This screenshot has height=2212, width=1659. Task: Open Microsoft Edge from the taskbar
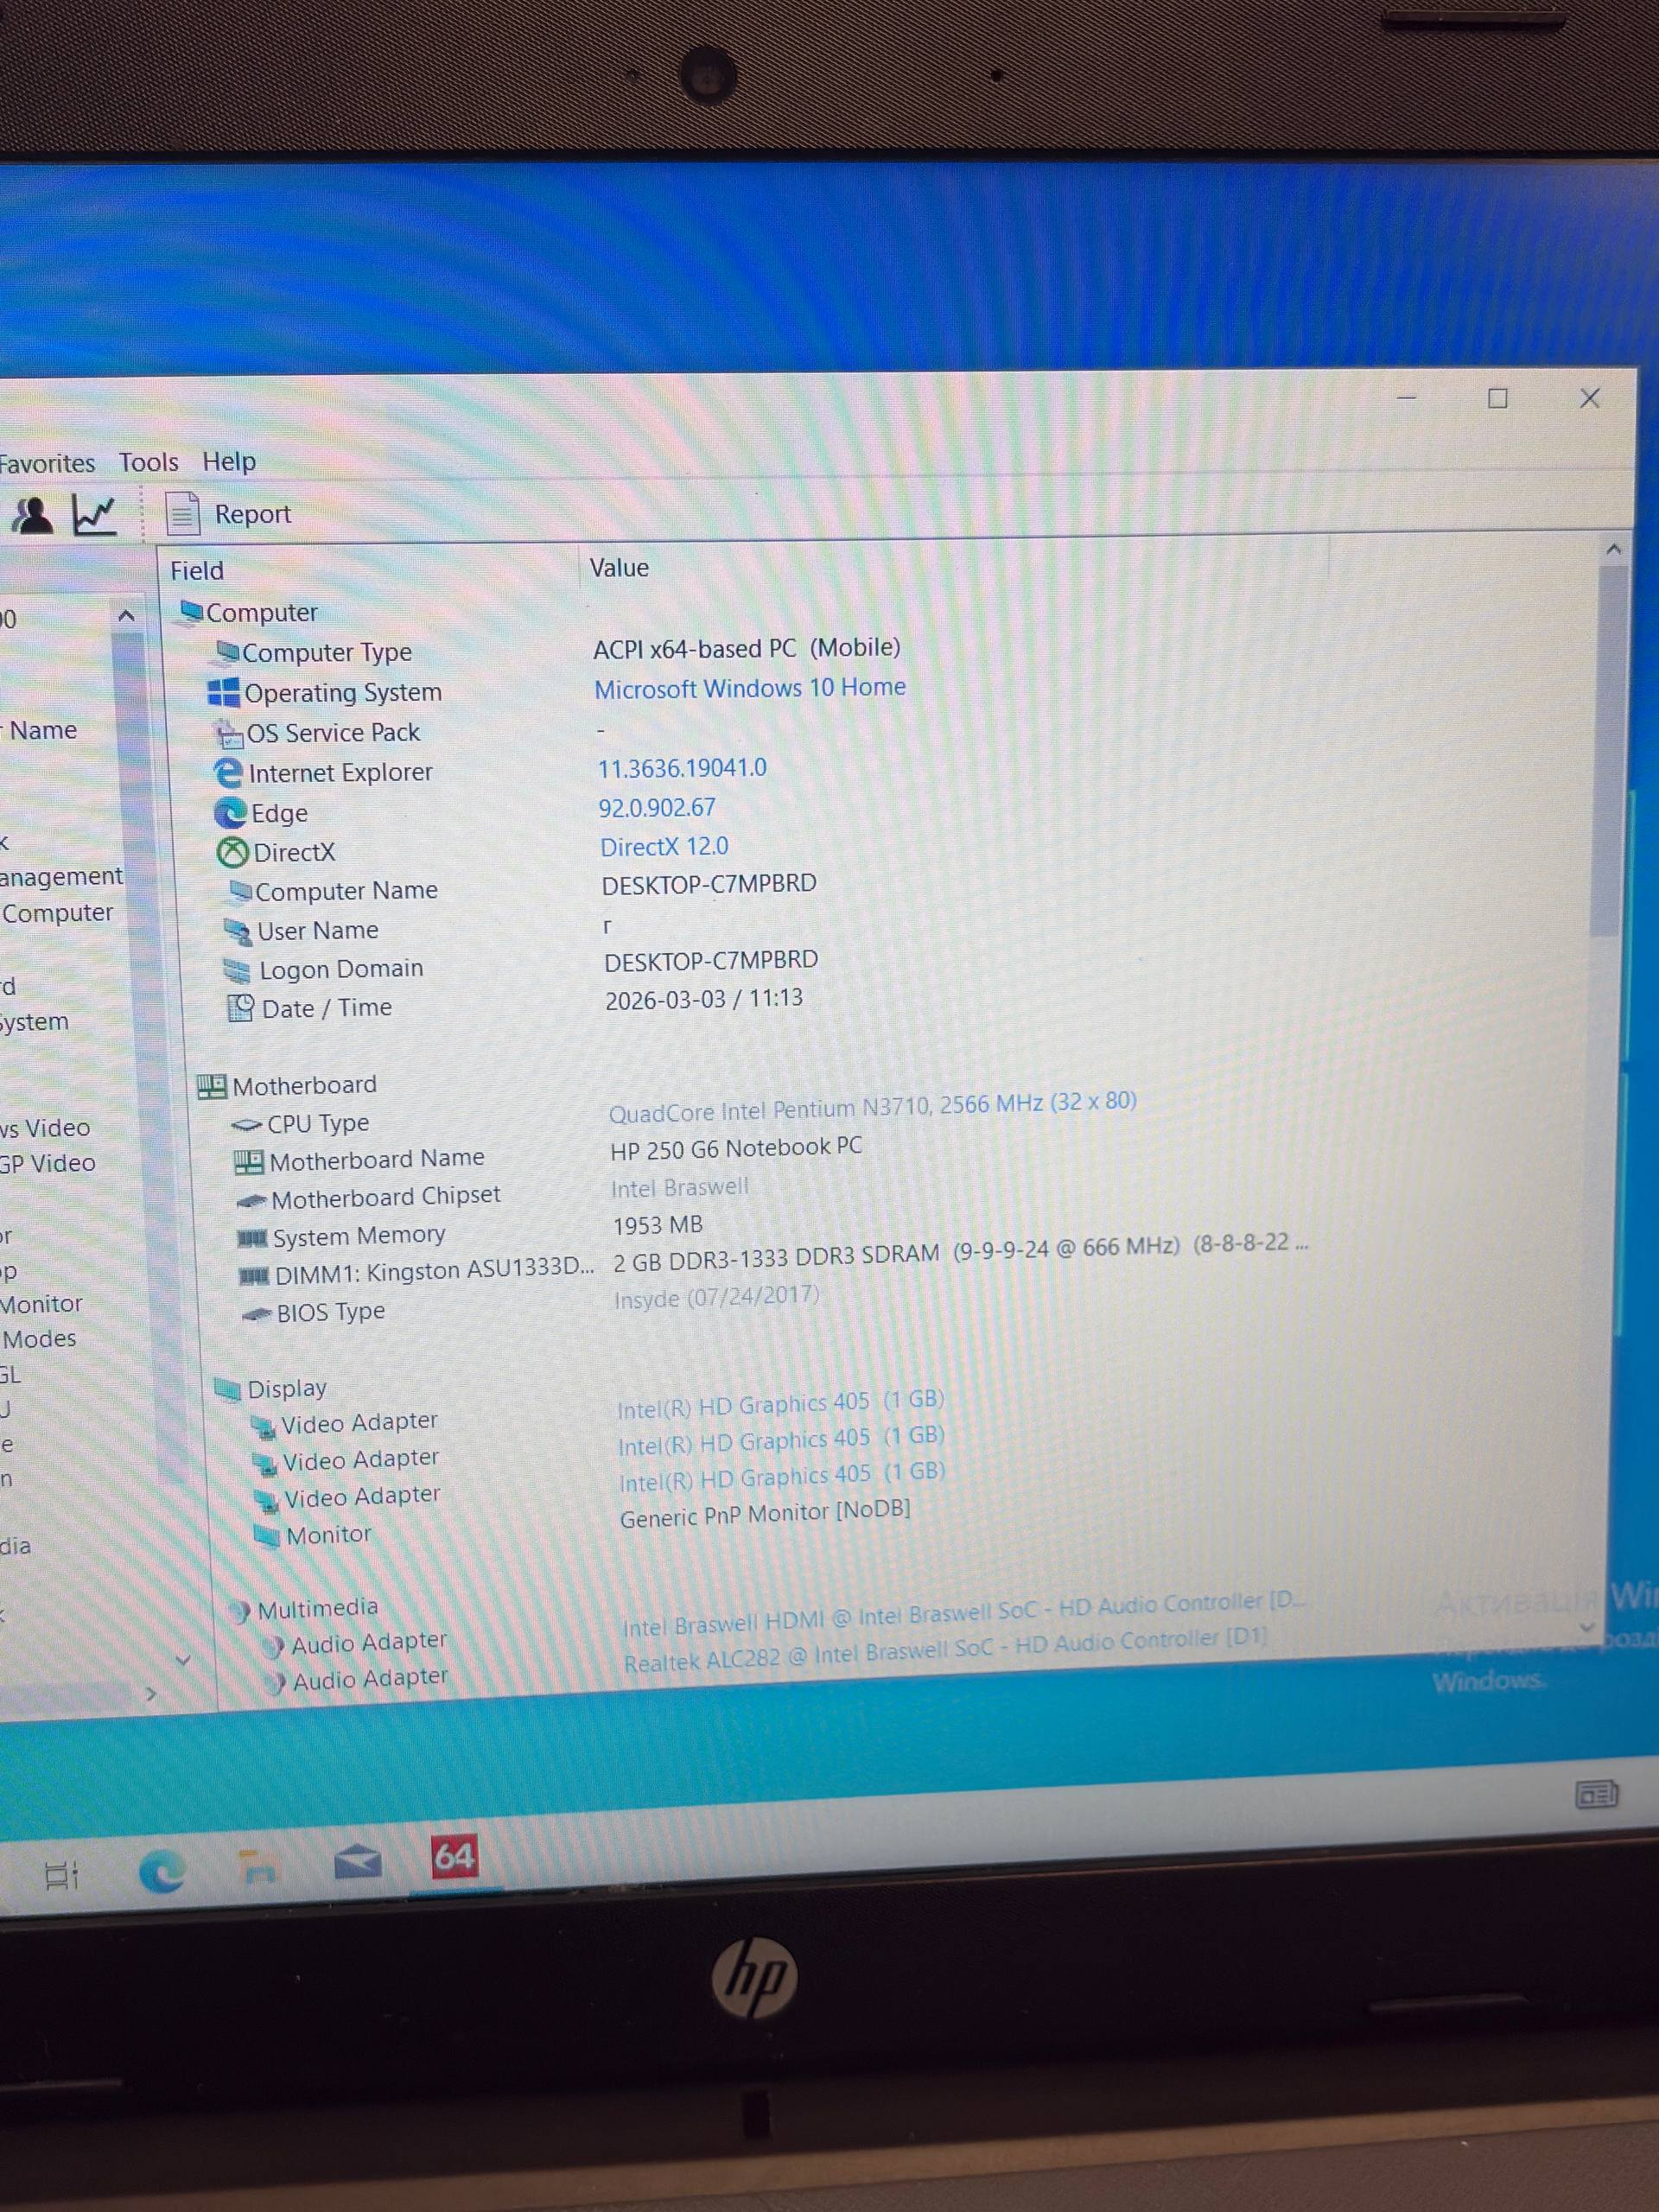[x=162, y=1869]
